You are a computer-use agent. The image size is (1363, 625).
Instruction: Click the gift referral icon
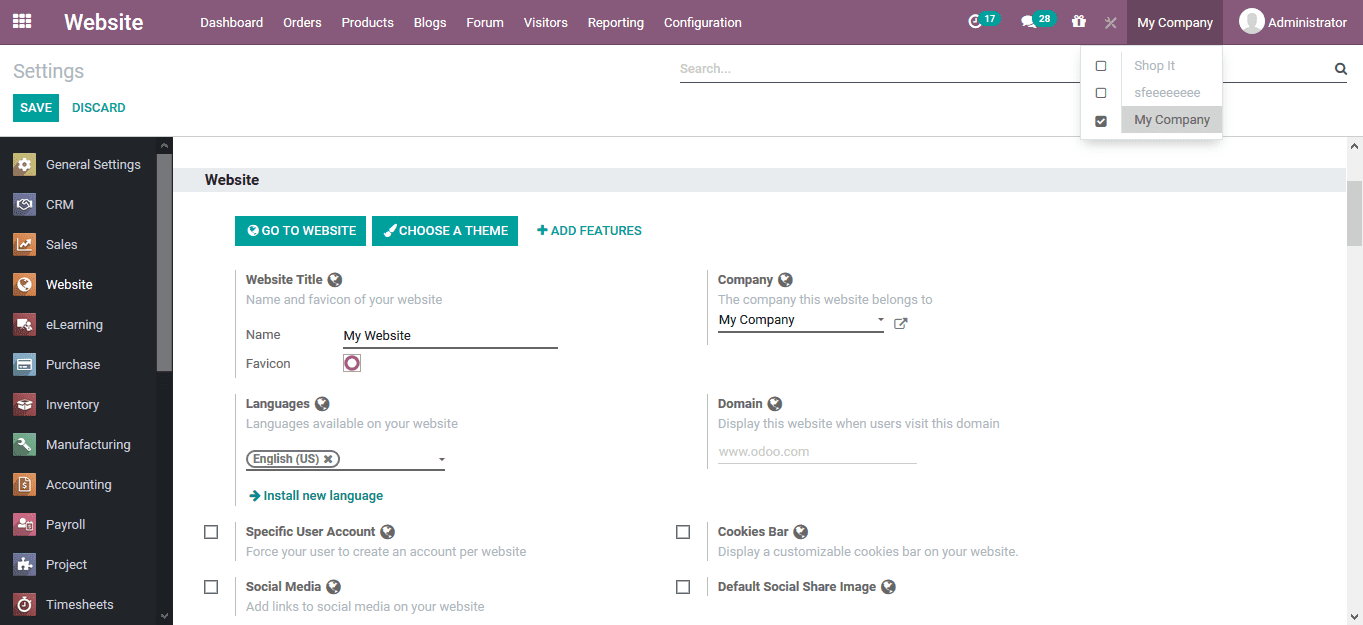click(1078, 21)
